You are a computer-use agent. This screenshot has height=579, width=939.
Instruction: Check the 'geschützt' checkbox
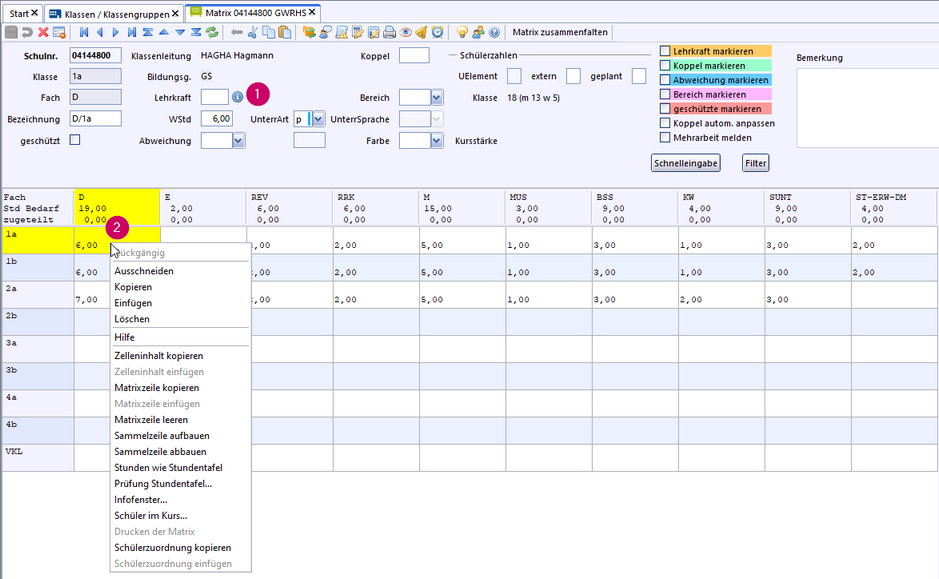click(75, 140)
